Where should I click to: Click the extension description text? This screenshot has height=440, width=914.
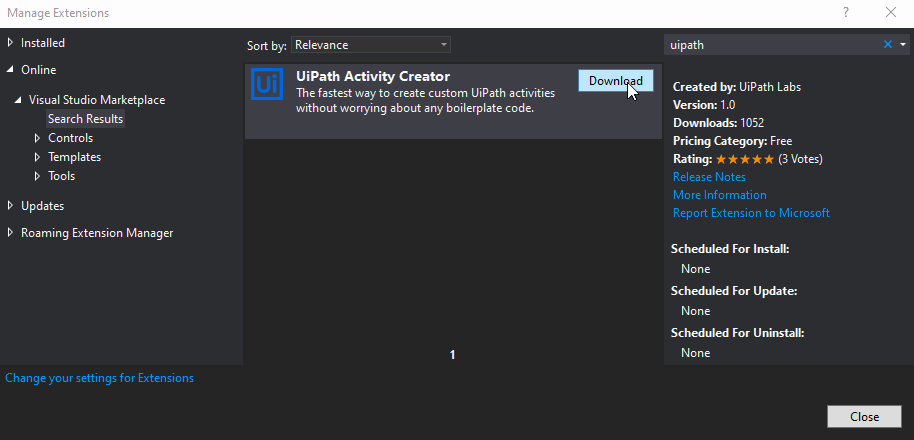tap(426, 101)
